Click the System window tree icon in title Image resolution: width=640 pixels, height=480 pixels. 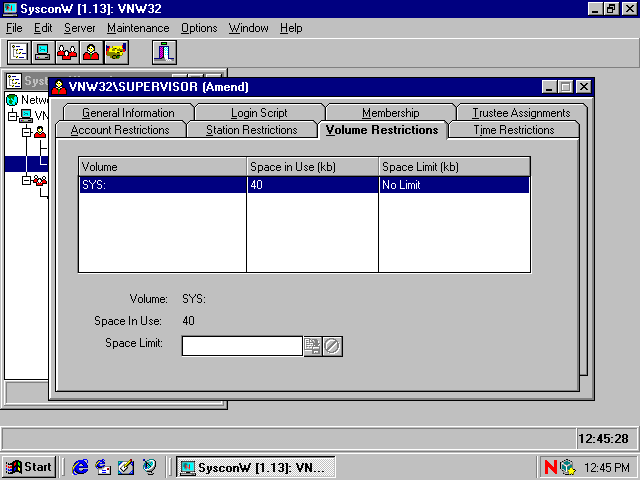point(14,81)
